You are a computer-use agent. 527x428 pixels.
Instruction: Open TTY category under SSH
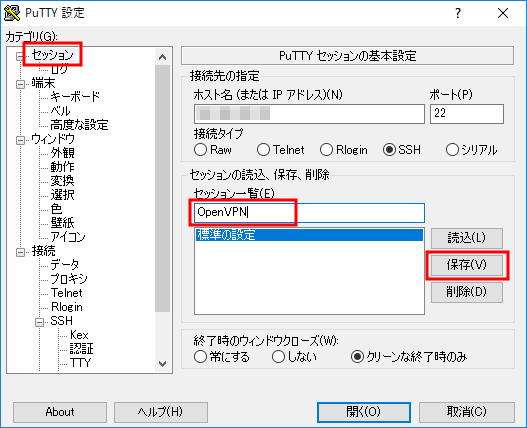(80, 363)
